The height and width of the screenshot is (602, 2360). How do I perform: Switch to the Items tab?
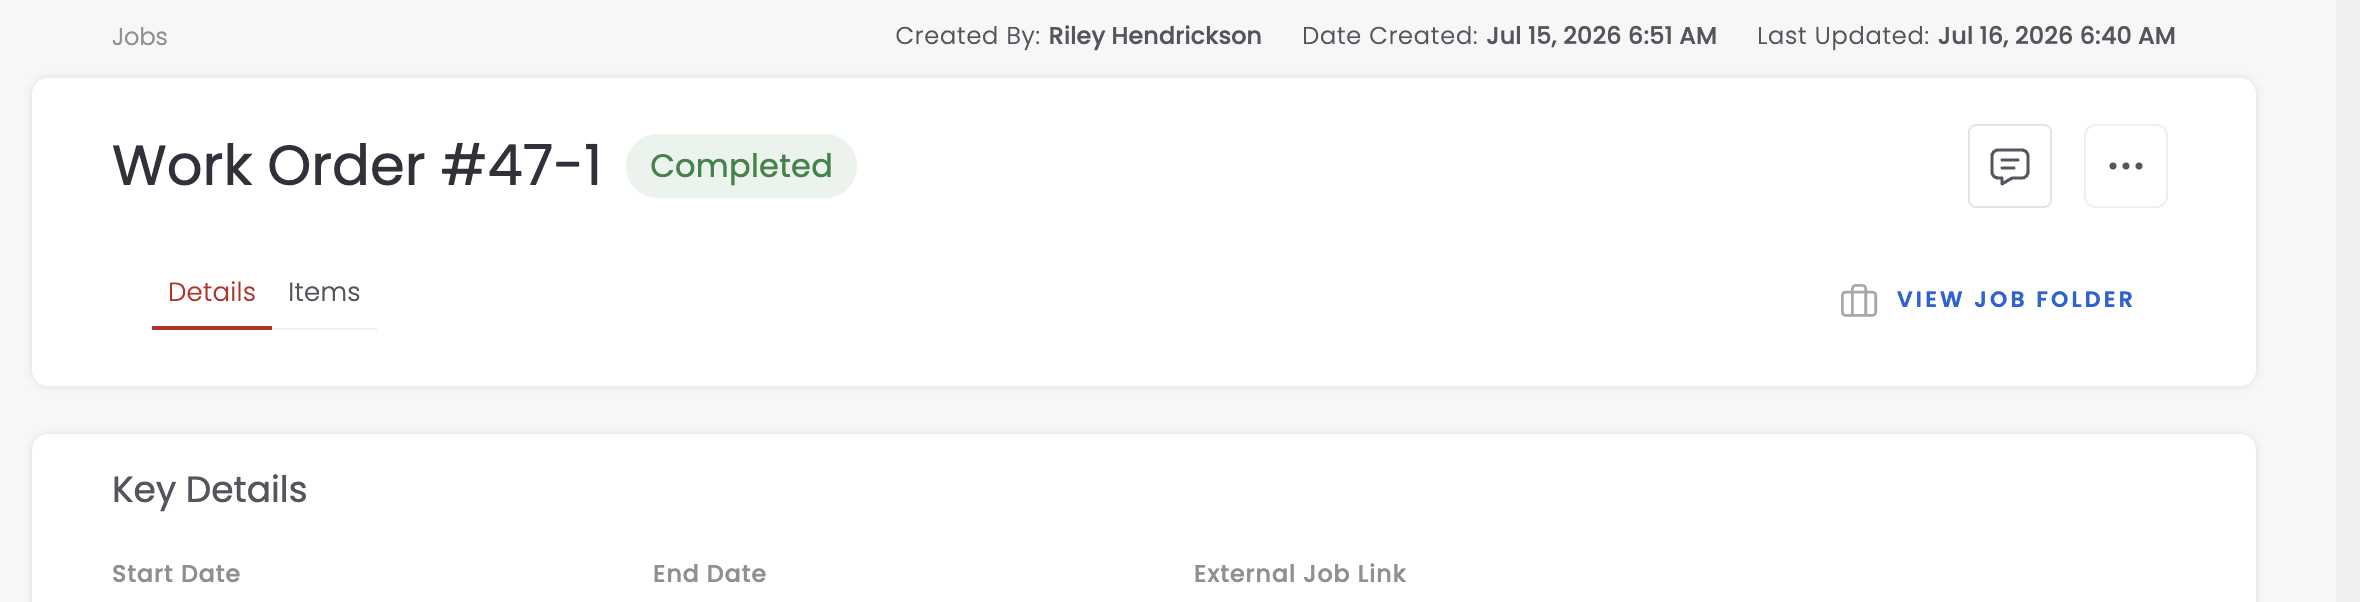click(x=324, y=292)
